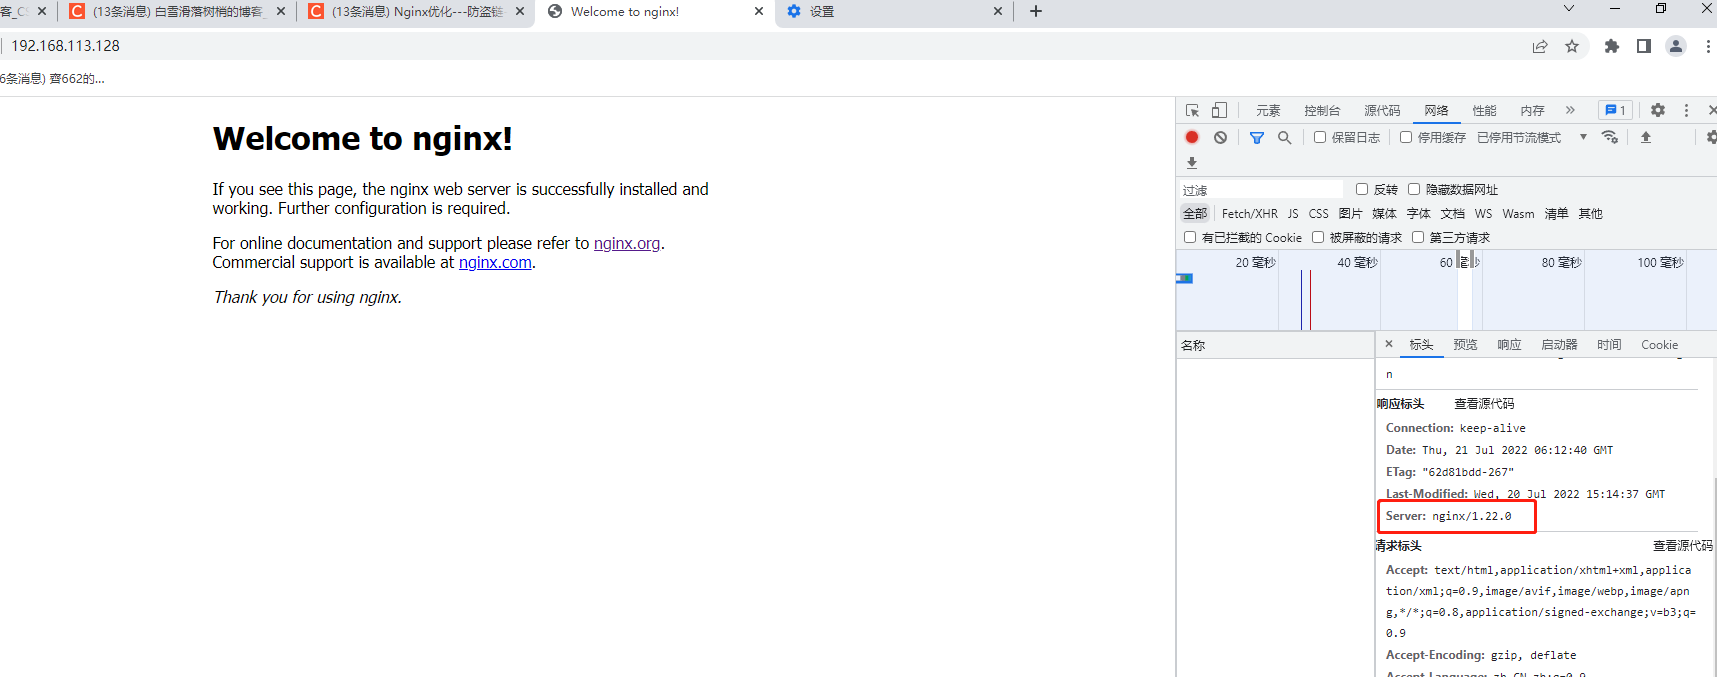The image size is (1717, 677).
Task: Close the request details pane
Action: [1389, 344]
